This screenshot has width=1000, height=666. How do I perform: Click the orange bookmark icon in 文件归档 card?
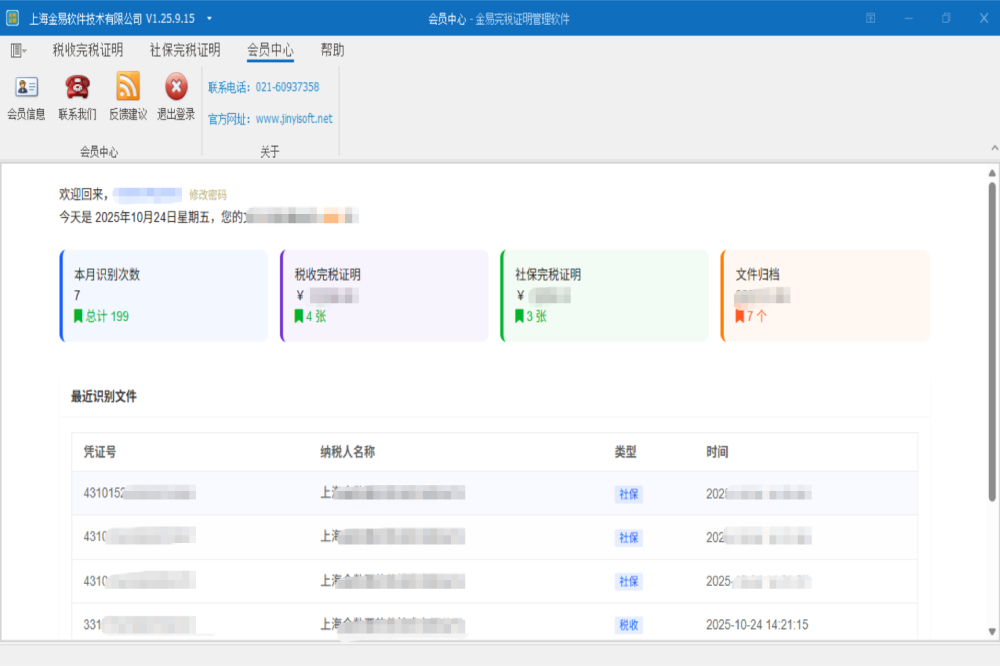[739, 316]
